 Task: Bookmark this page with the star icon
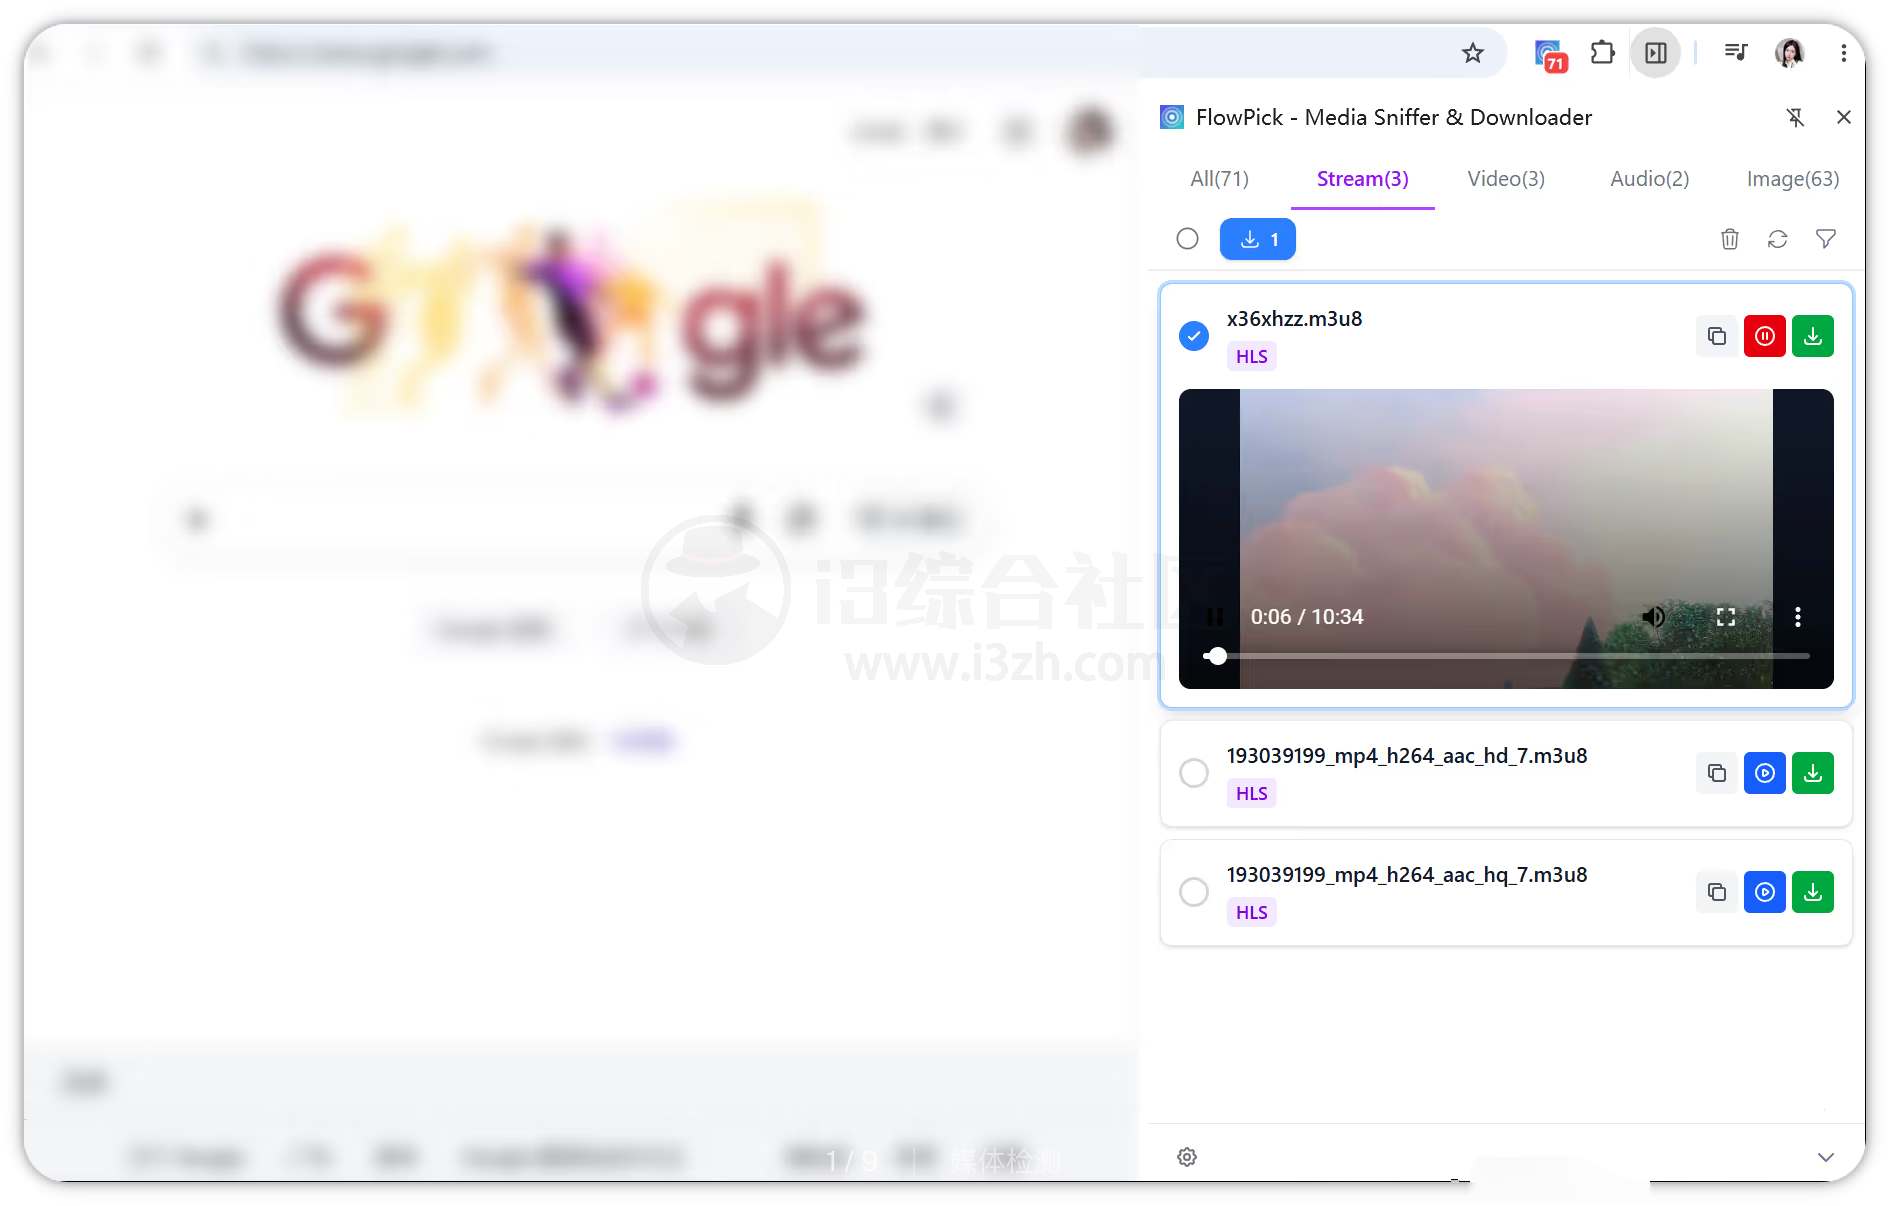tap(1472, 53)
